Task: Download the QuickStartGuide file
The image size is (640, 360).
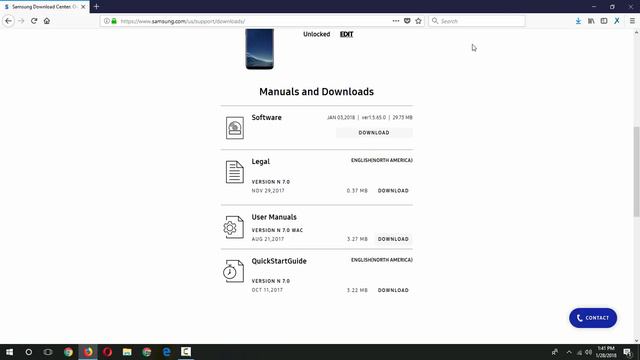Action: pyautogui.click(x=393, y=290)
